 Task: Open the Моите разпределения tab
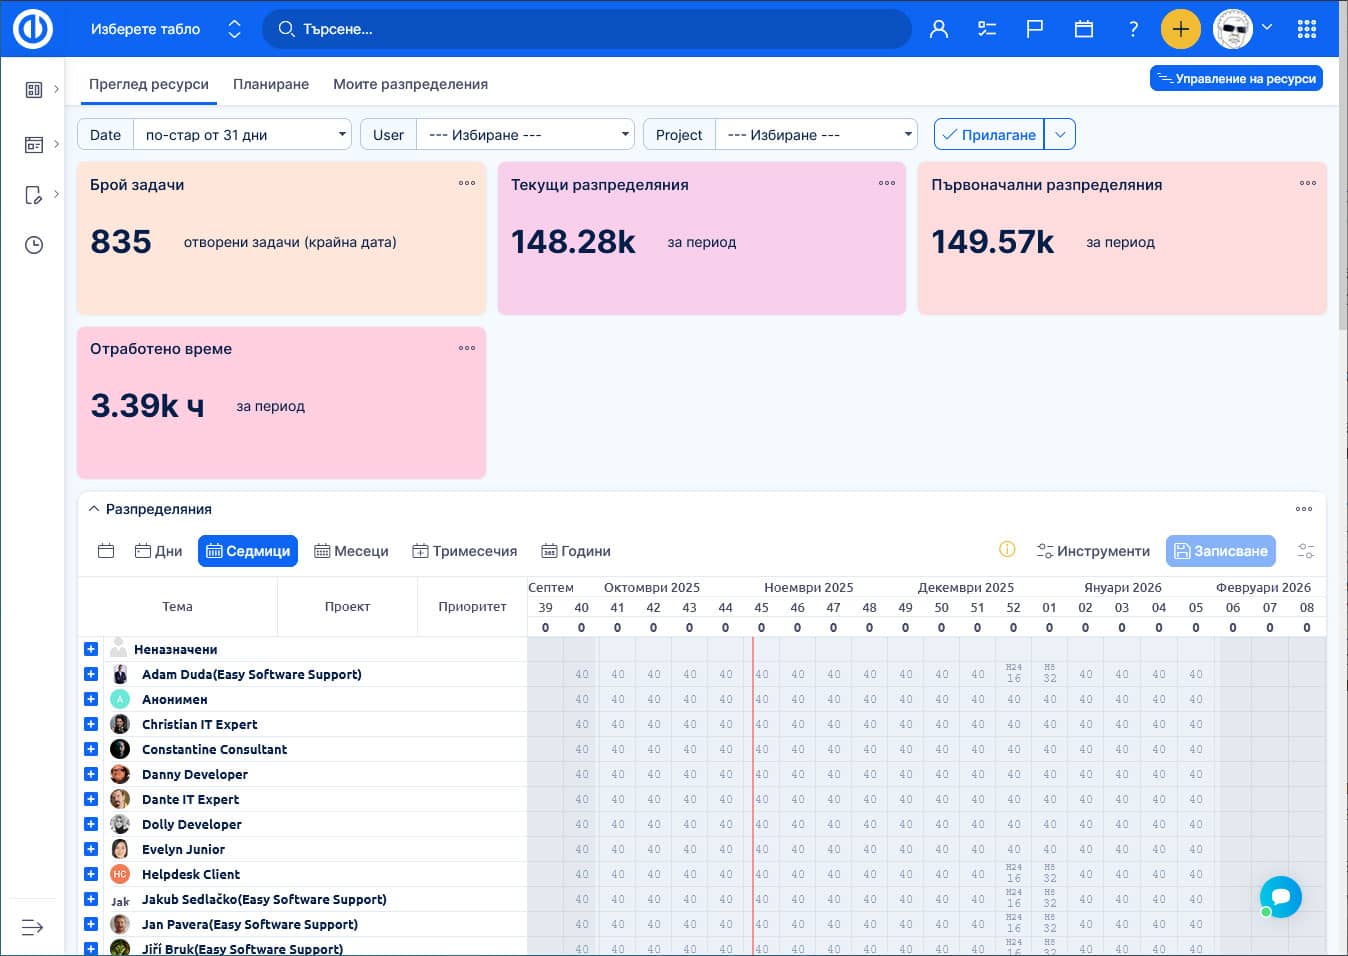click(411, 84)
